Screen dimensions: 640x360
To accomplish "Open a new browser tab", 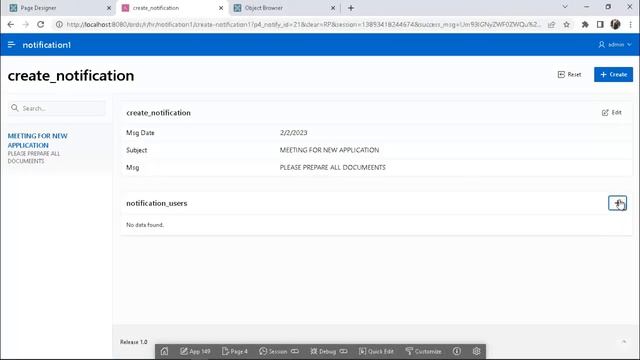I will [x=351, y=8].
